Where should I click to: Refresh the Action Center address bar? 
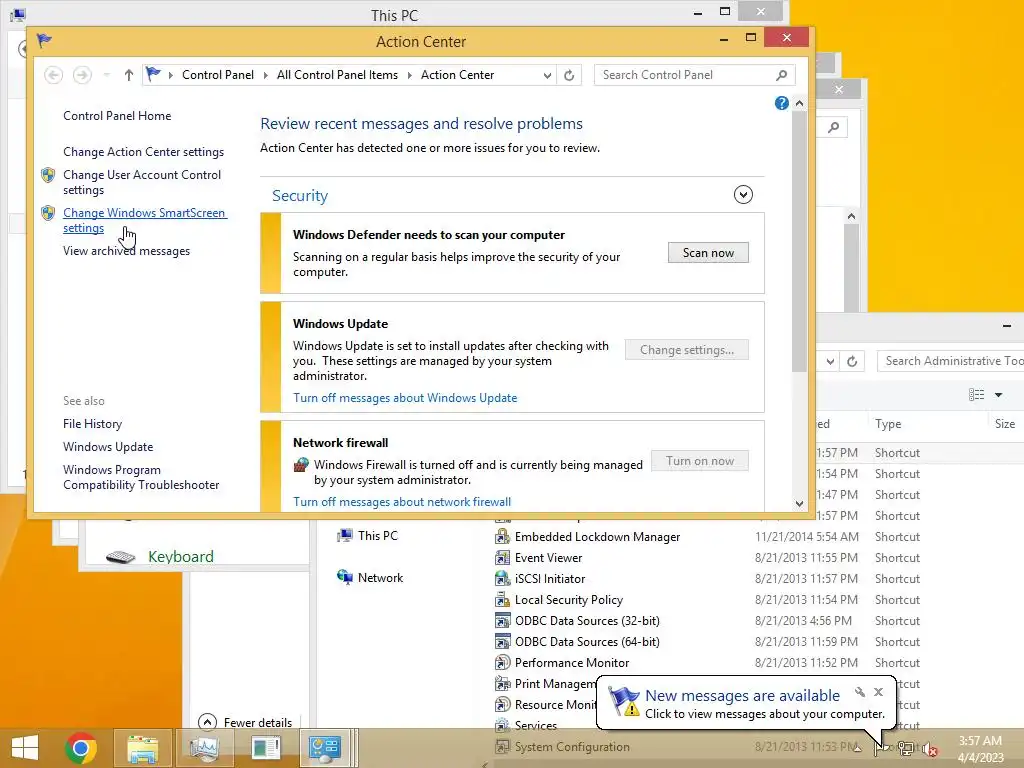569,75
